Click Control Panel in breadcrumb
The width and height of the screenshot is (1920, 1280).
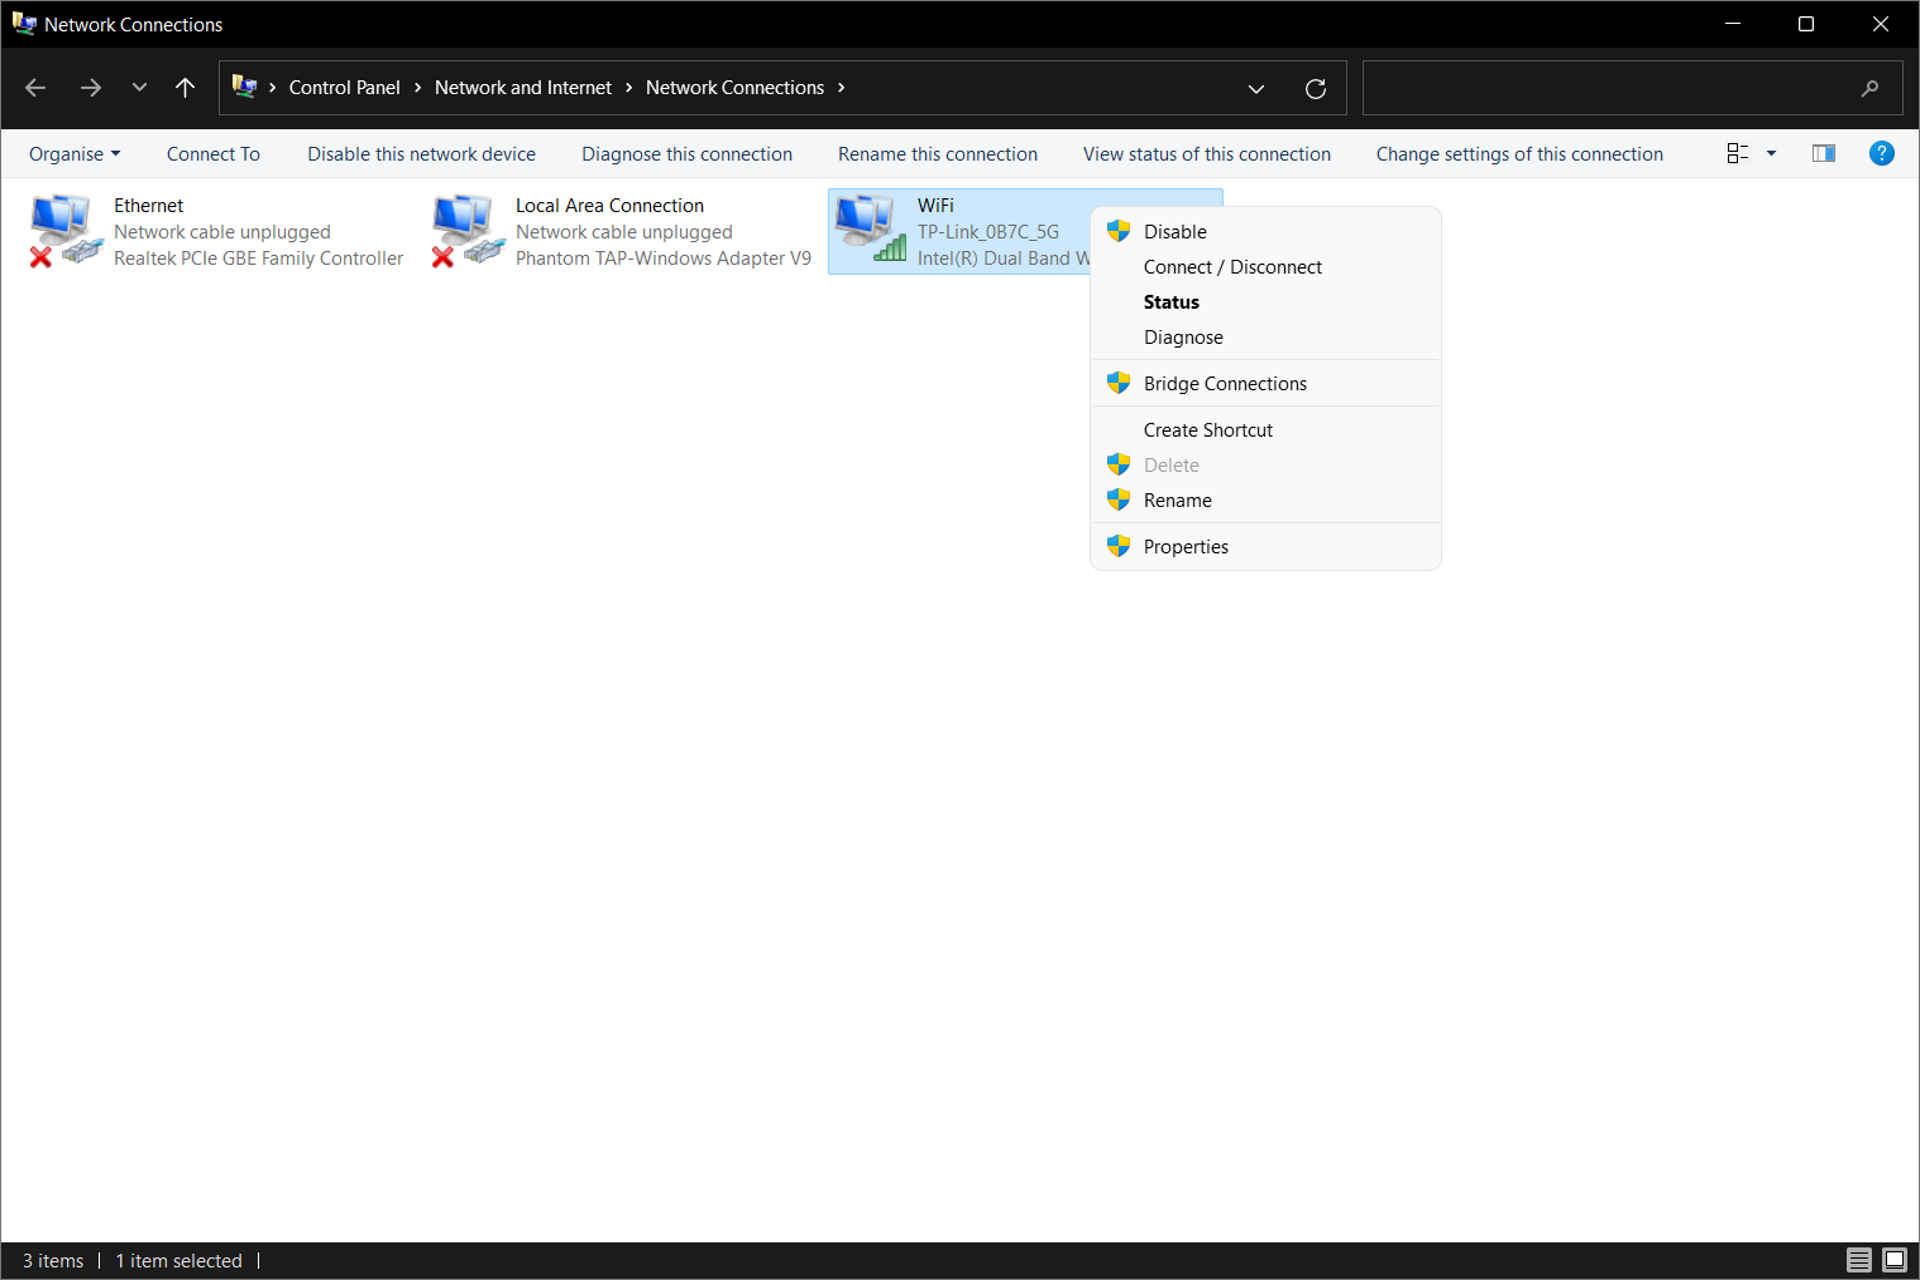pos(344,88)
